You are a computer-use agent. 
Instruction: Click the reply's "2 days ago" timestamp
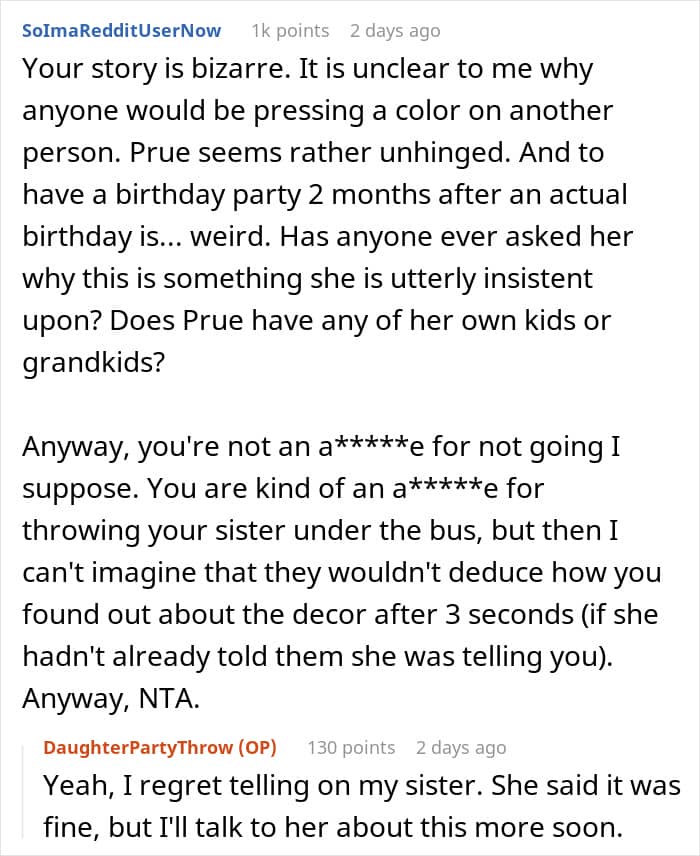pos(461,747)
